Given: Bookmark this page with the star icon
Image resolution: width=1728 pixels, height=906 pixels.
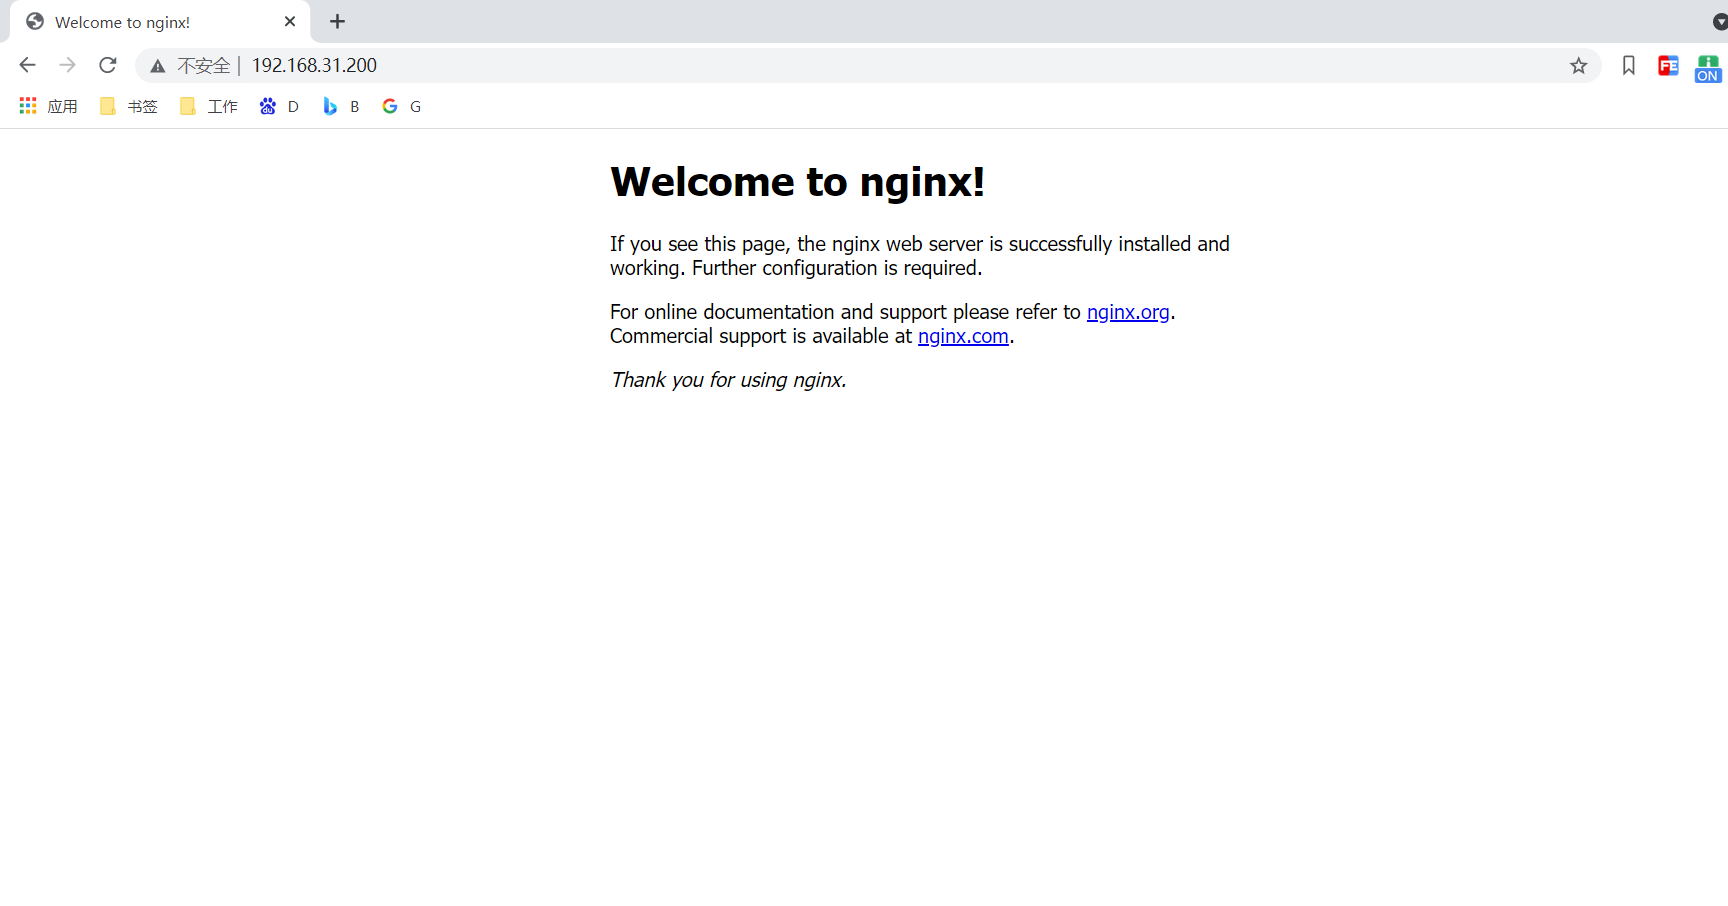Looking at the screenshot, I should point(1578,66).
